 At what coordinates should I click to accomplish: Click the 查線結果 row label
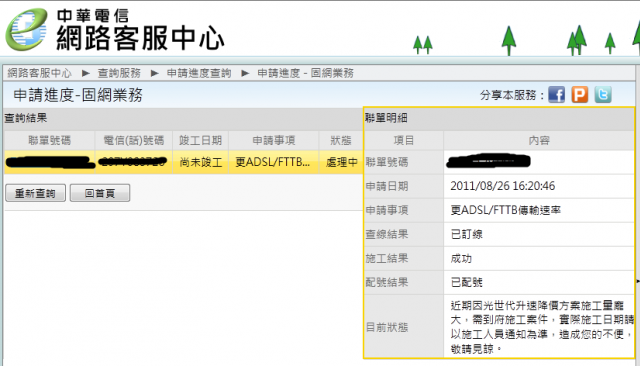click(387, 234)
